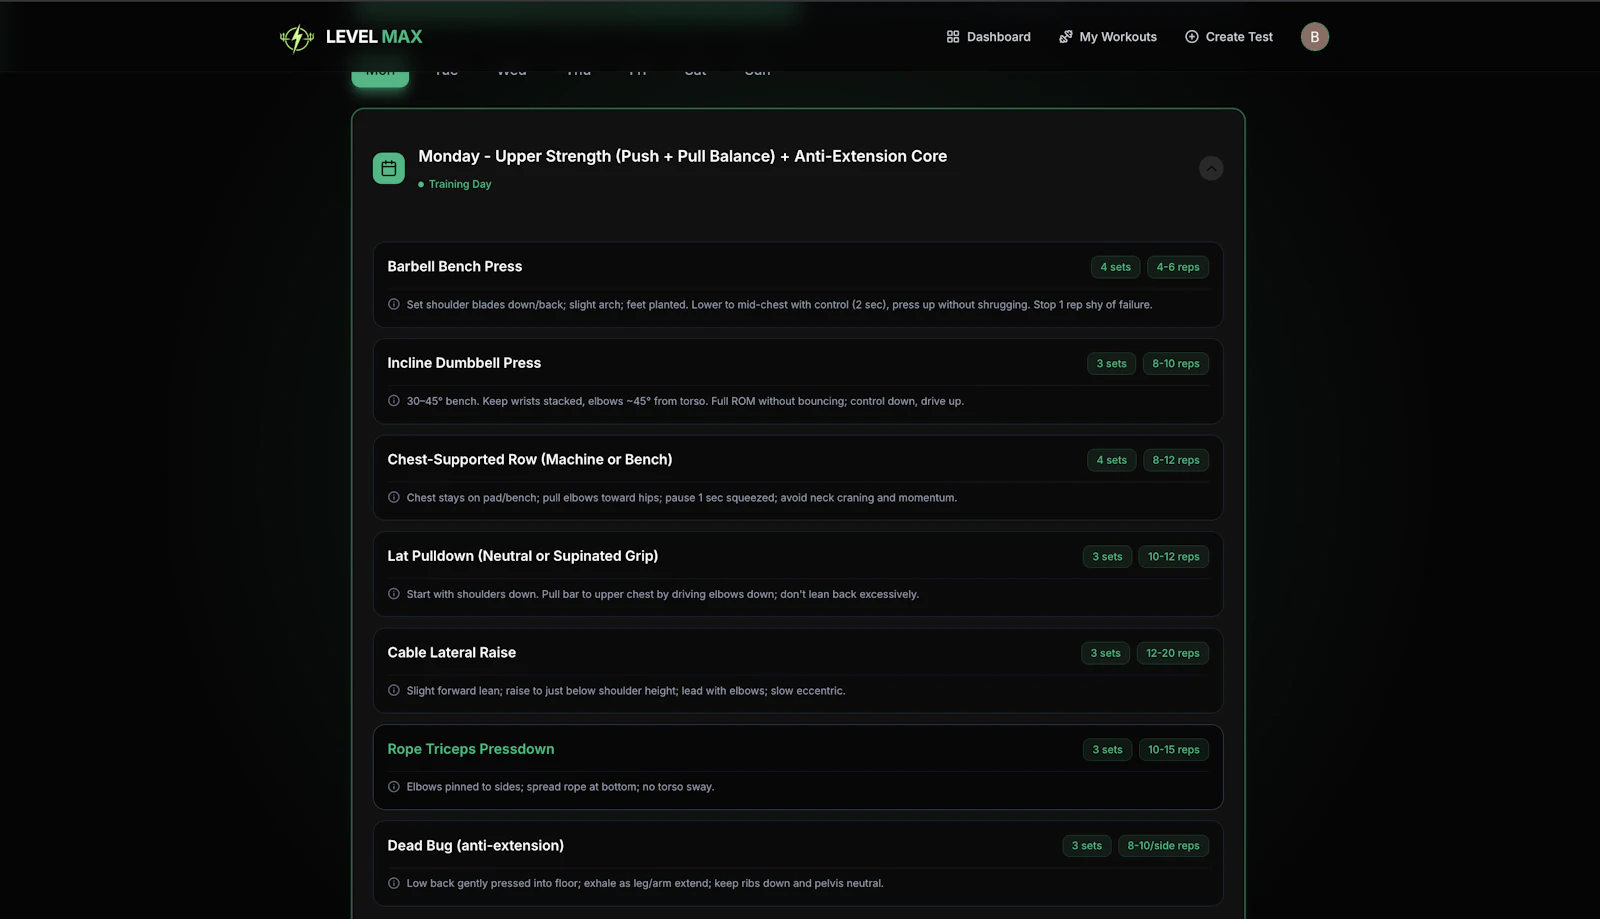
Task: Click the 8-10/side reps badge
Action: coord(1164,846)
